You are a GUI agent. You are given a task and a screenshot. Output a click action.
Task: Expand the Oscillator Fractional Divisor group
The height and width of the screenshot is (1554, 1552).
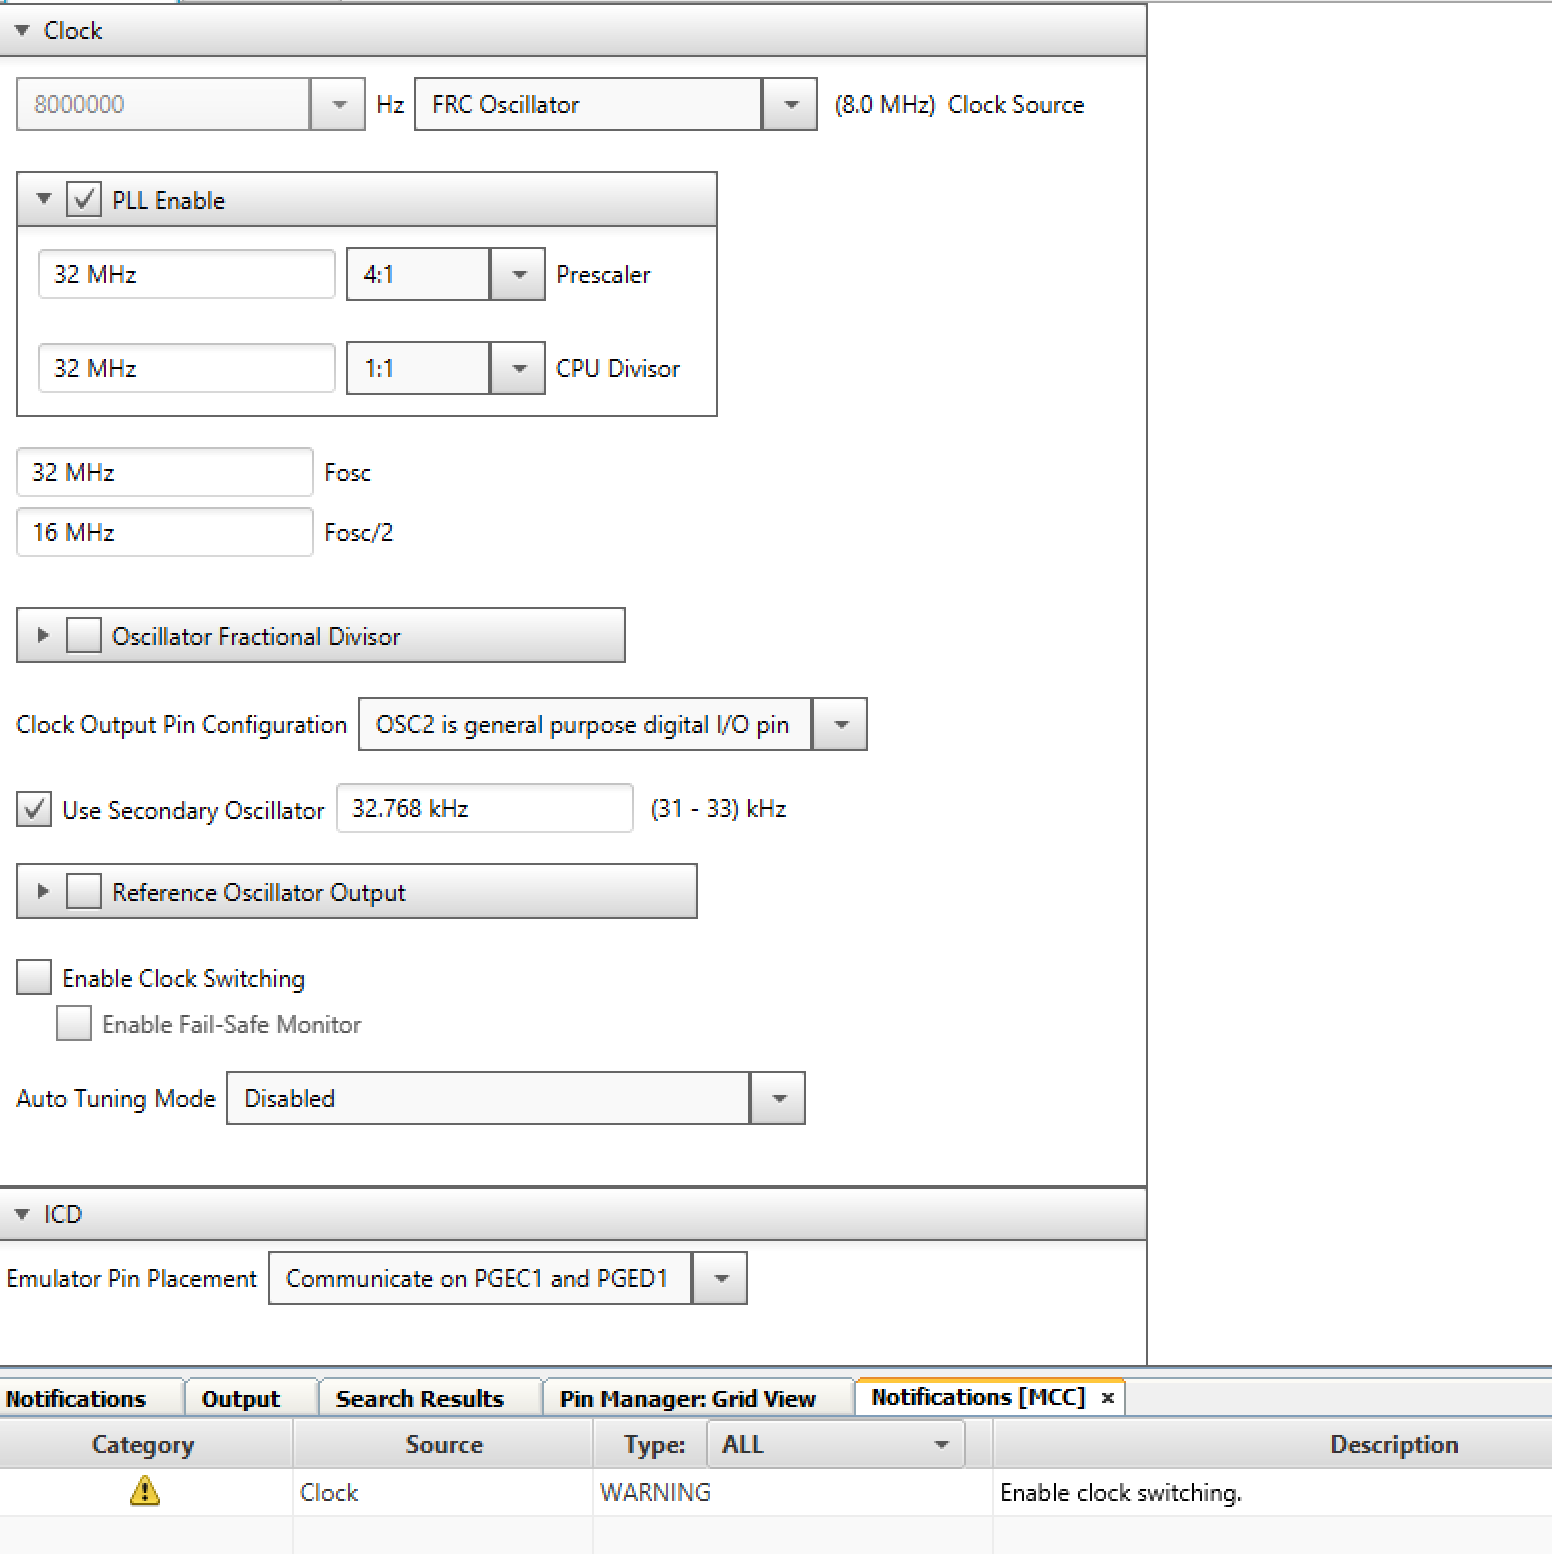tap(43, 635)
